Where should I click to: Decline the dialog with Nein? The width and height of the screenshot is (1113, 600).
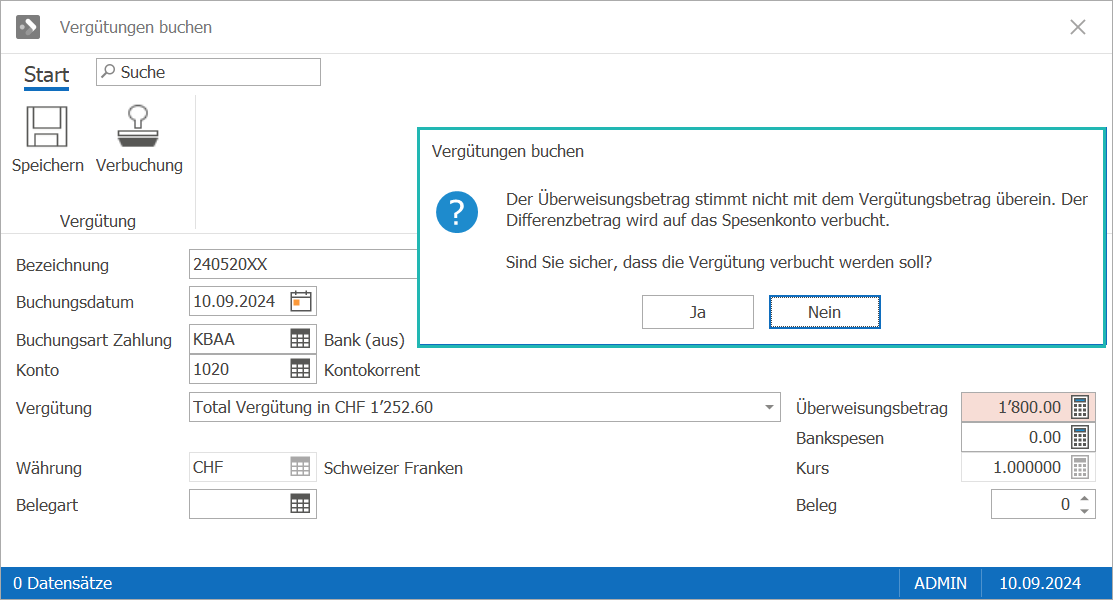coord(824,312)
